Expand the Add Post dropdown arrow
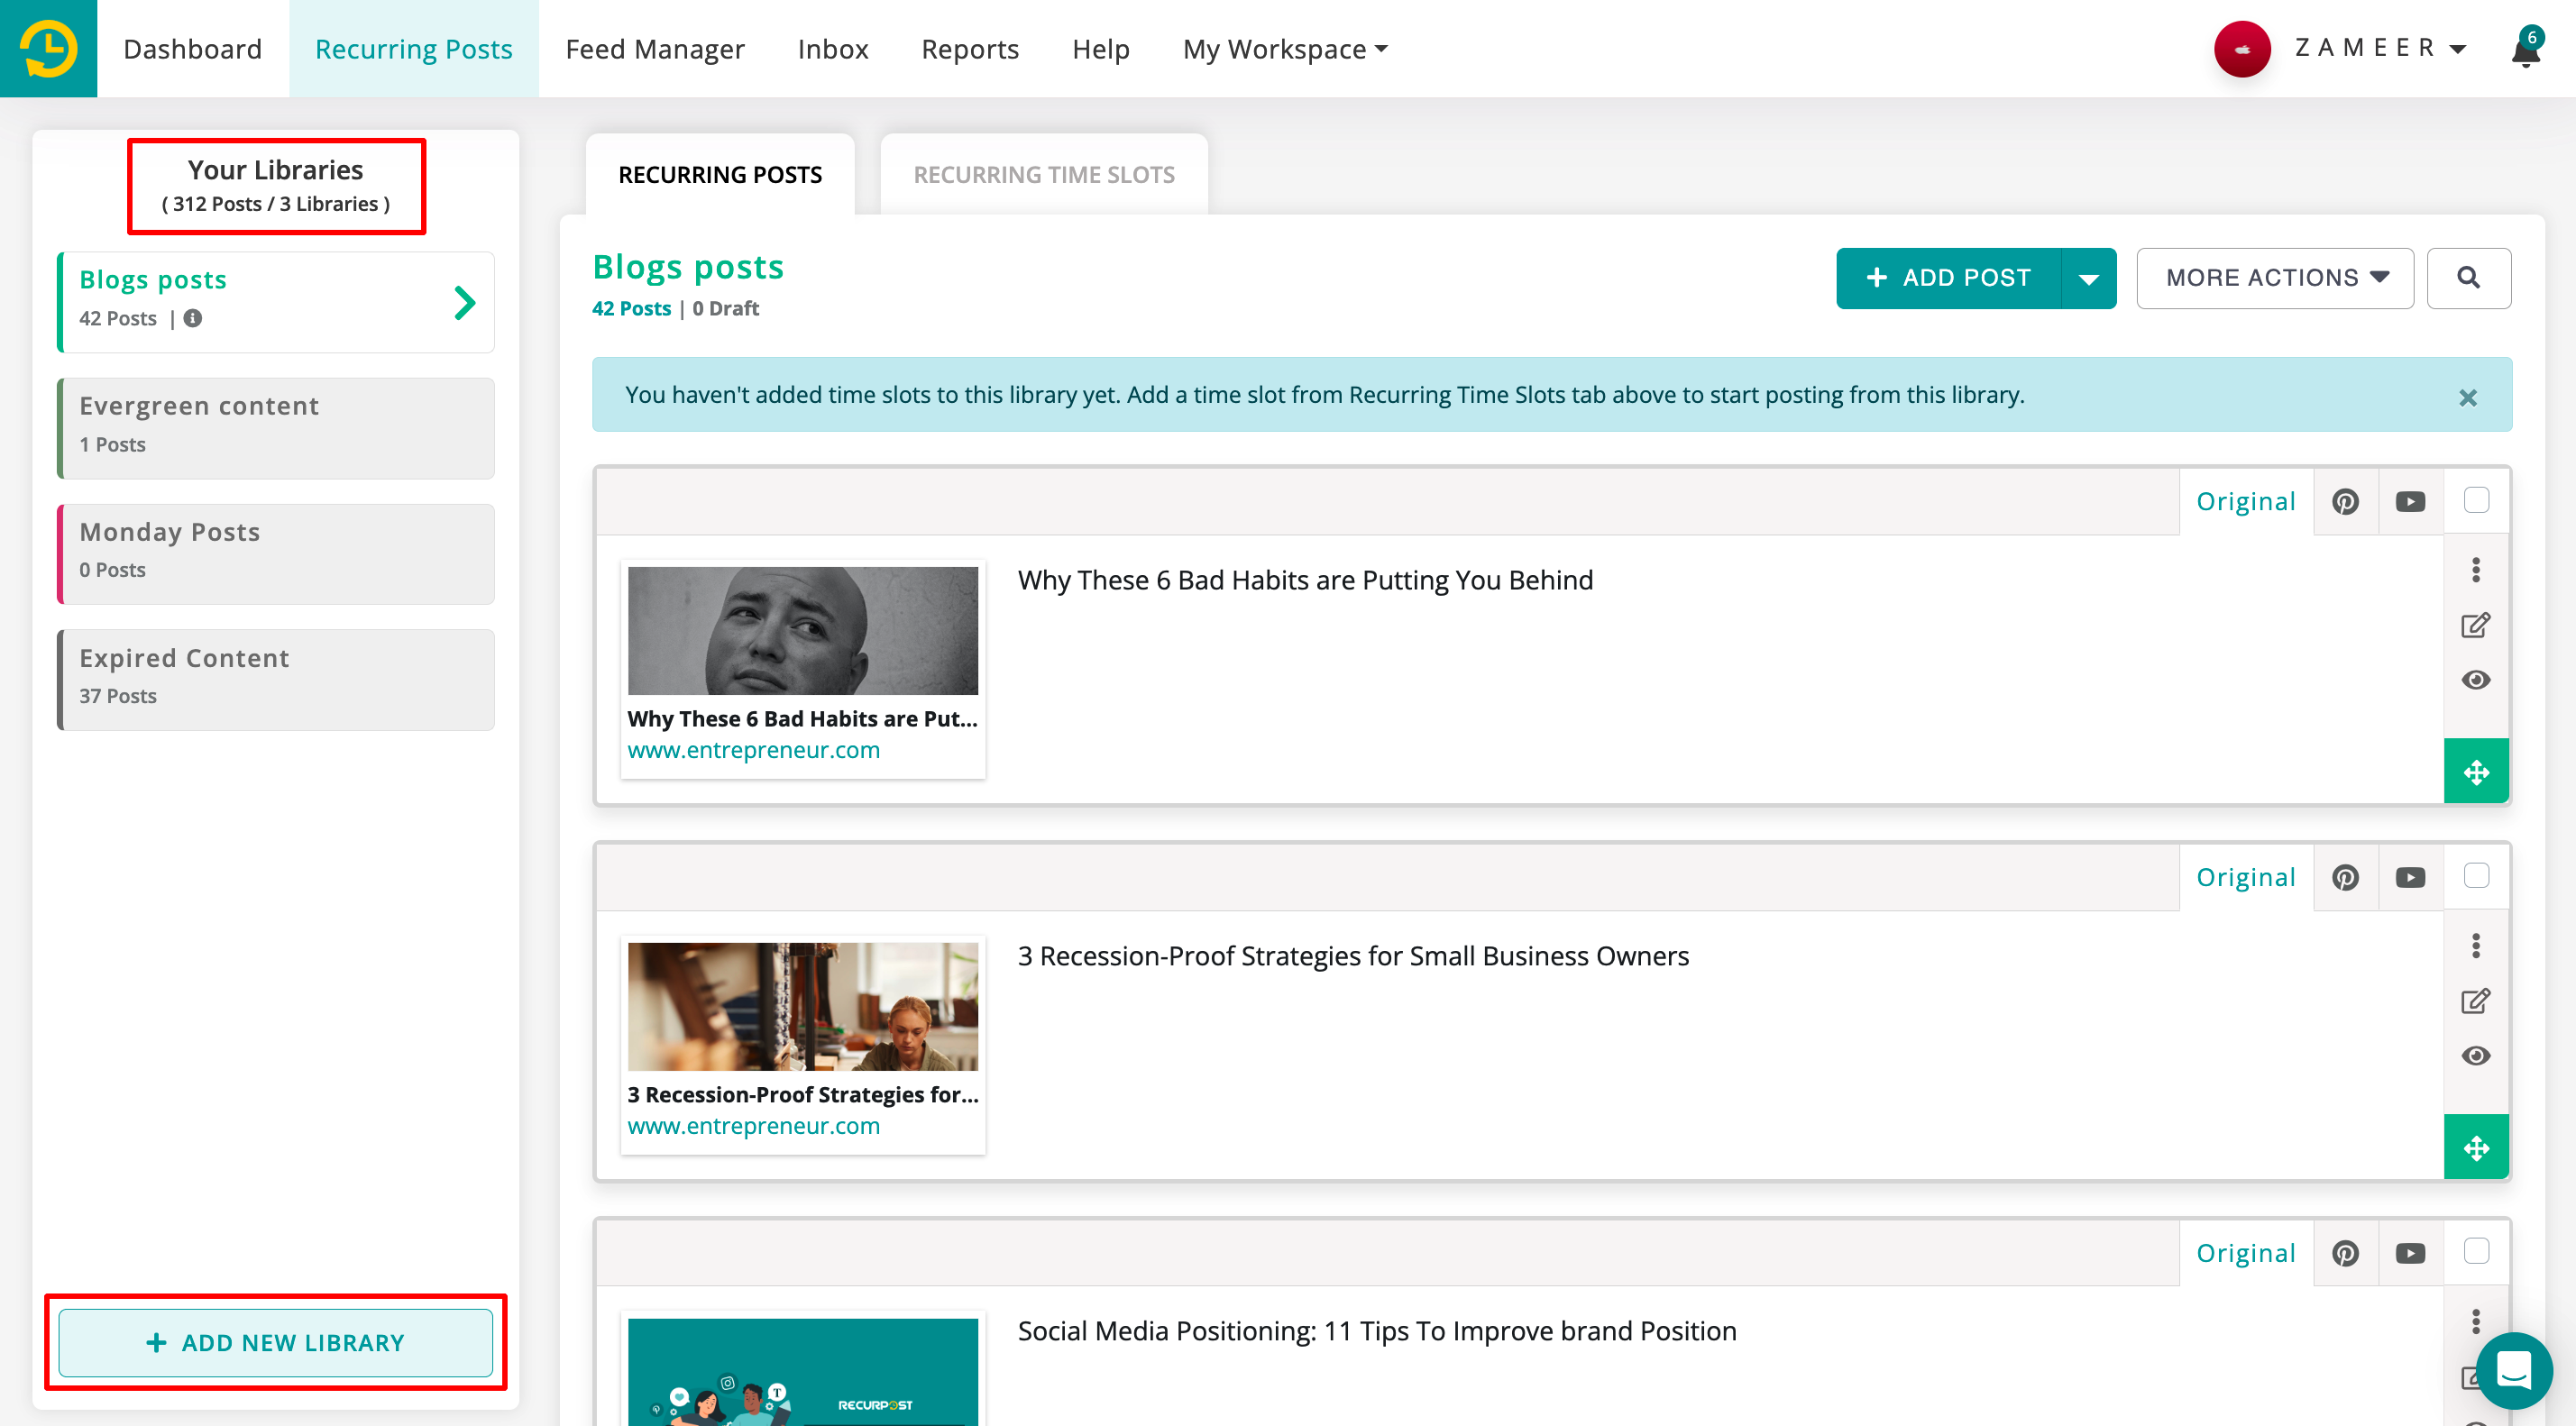This screenshot has width=2576, height=1426. click(x=2089, y=279)
